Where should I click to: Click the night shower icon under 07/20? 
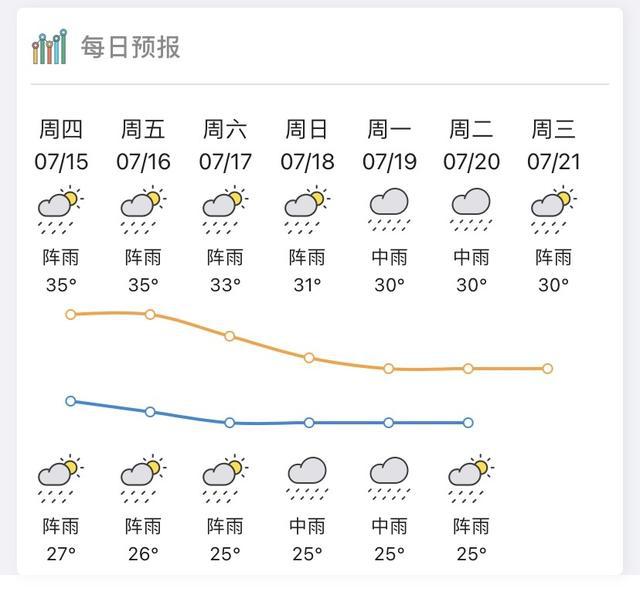(471, 478)
